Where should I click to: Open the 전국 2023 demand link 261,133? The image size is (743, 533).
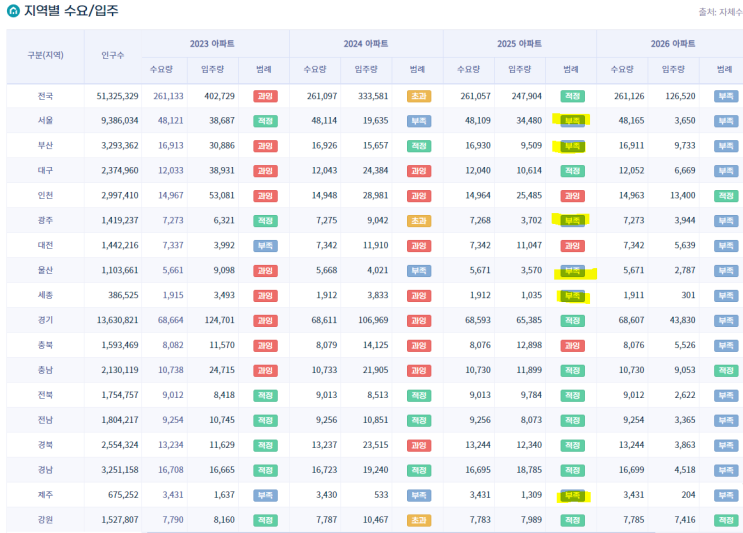pos(168,96)
